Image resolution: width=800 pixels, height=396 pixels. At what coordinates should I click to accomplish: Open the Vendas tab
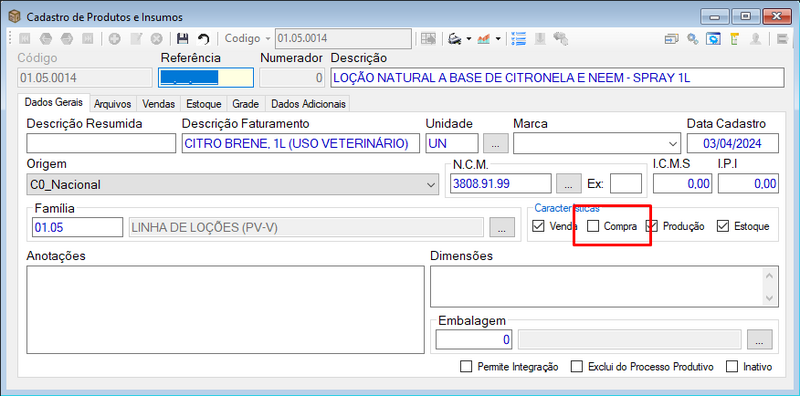pos(159,104)
